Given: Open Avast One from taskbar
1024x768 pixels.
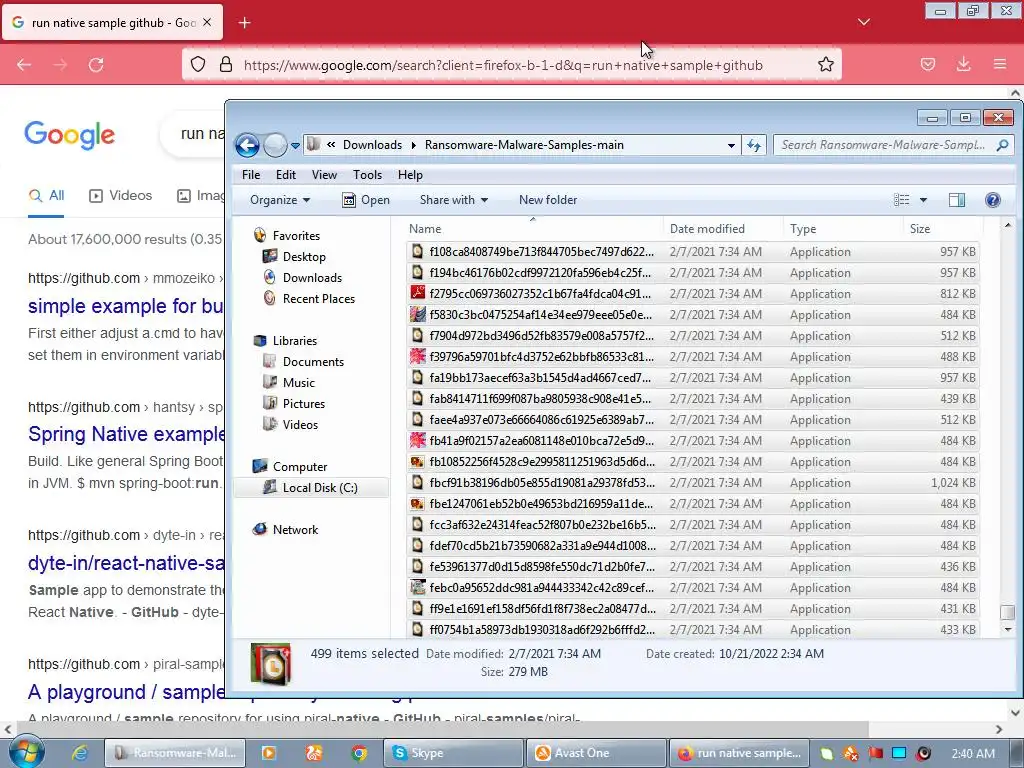Looking at the screenshot, I should click(x=596, y=753).
